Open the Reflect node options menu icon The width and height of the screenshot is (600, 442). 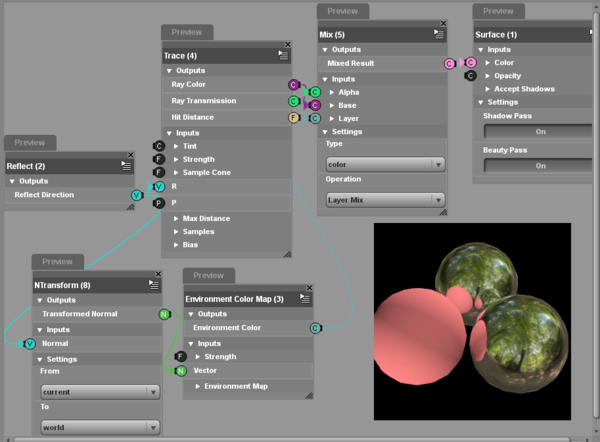pos(126,166)
